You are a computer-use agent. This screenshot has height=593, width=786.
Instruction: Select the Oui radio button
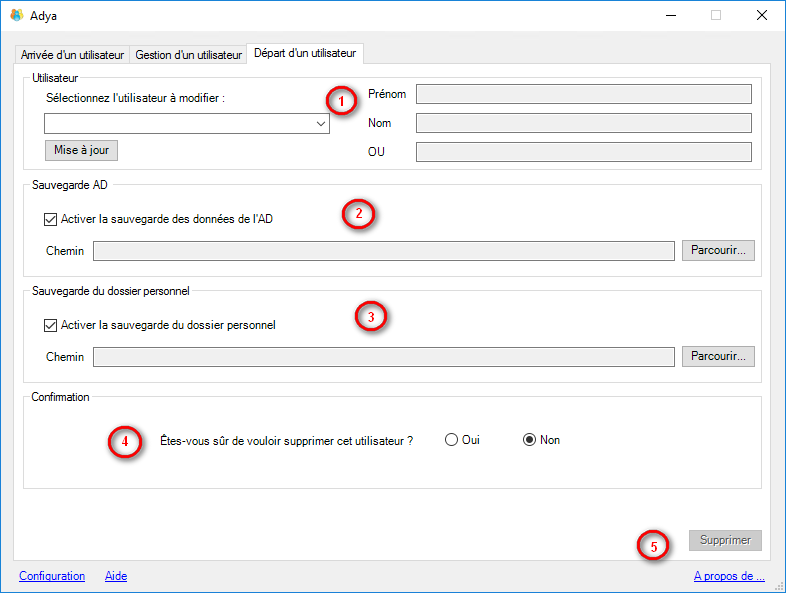[x=452, y=440]
